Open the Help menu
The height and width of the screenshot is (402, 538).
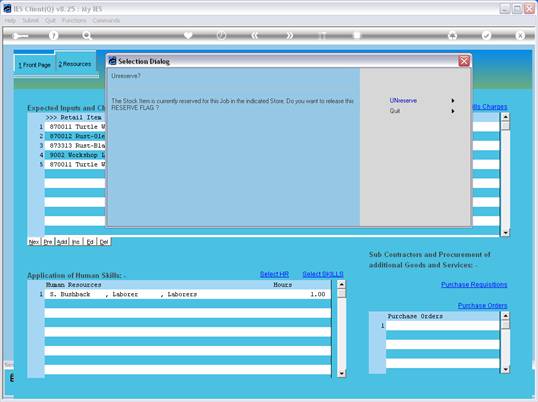10,21
